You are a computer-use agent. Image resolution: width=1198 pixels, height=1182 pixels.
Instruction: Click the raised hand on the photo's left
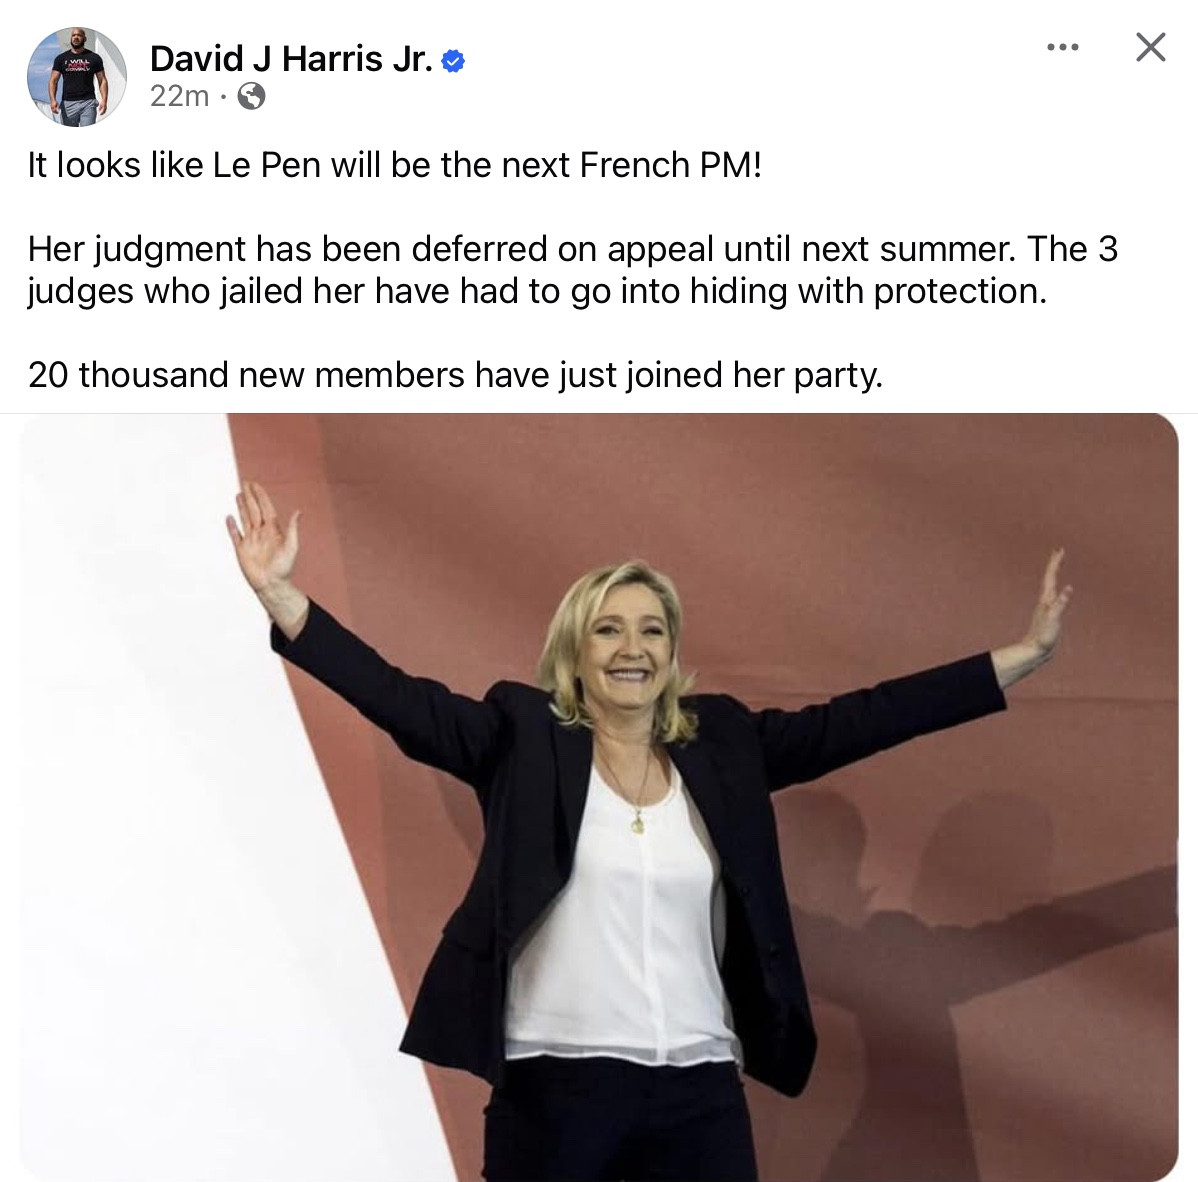(264, 541)
